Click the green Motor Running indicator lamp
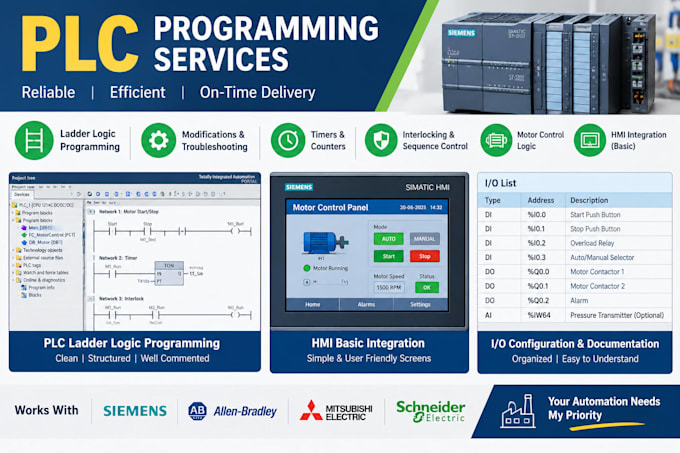Viewport: 680px width, 453px height. coord(307,268)
